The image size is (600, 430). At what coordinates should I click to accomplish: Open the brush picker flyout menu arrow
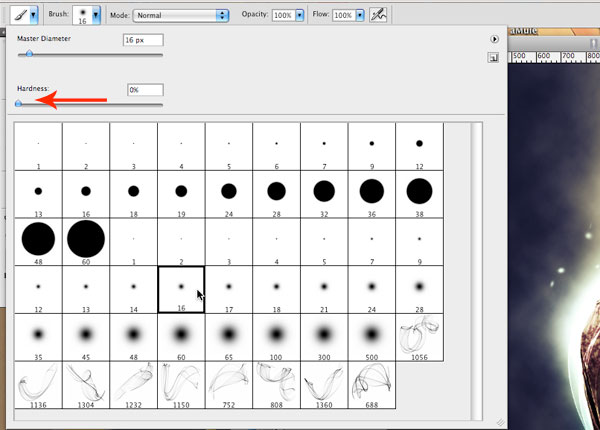(x=494, y=39)
